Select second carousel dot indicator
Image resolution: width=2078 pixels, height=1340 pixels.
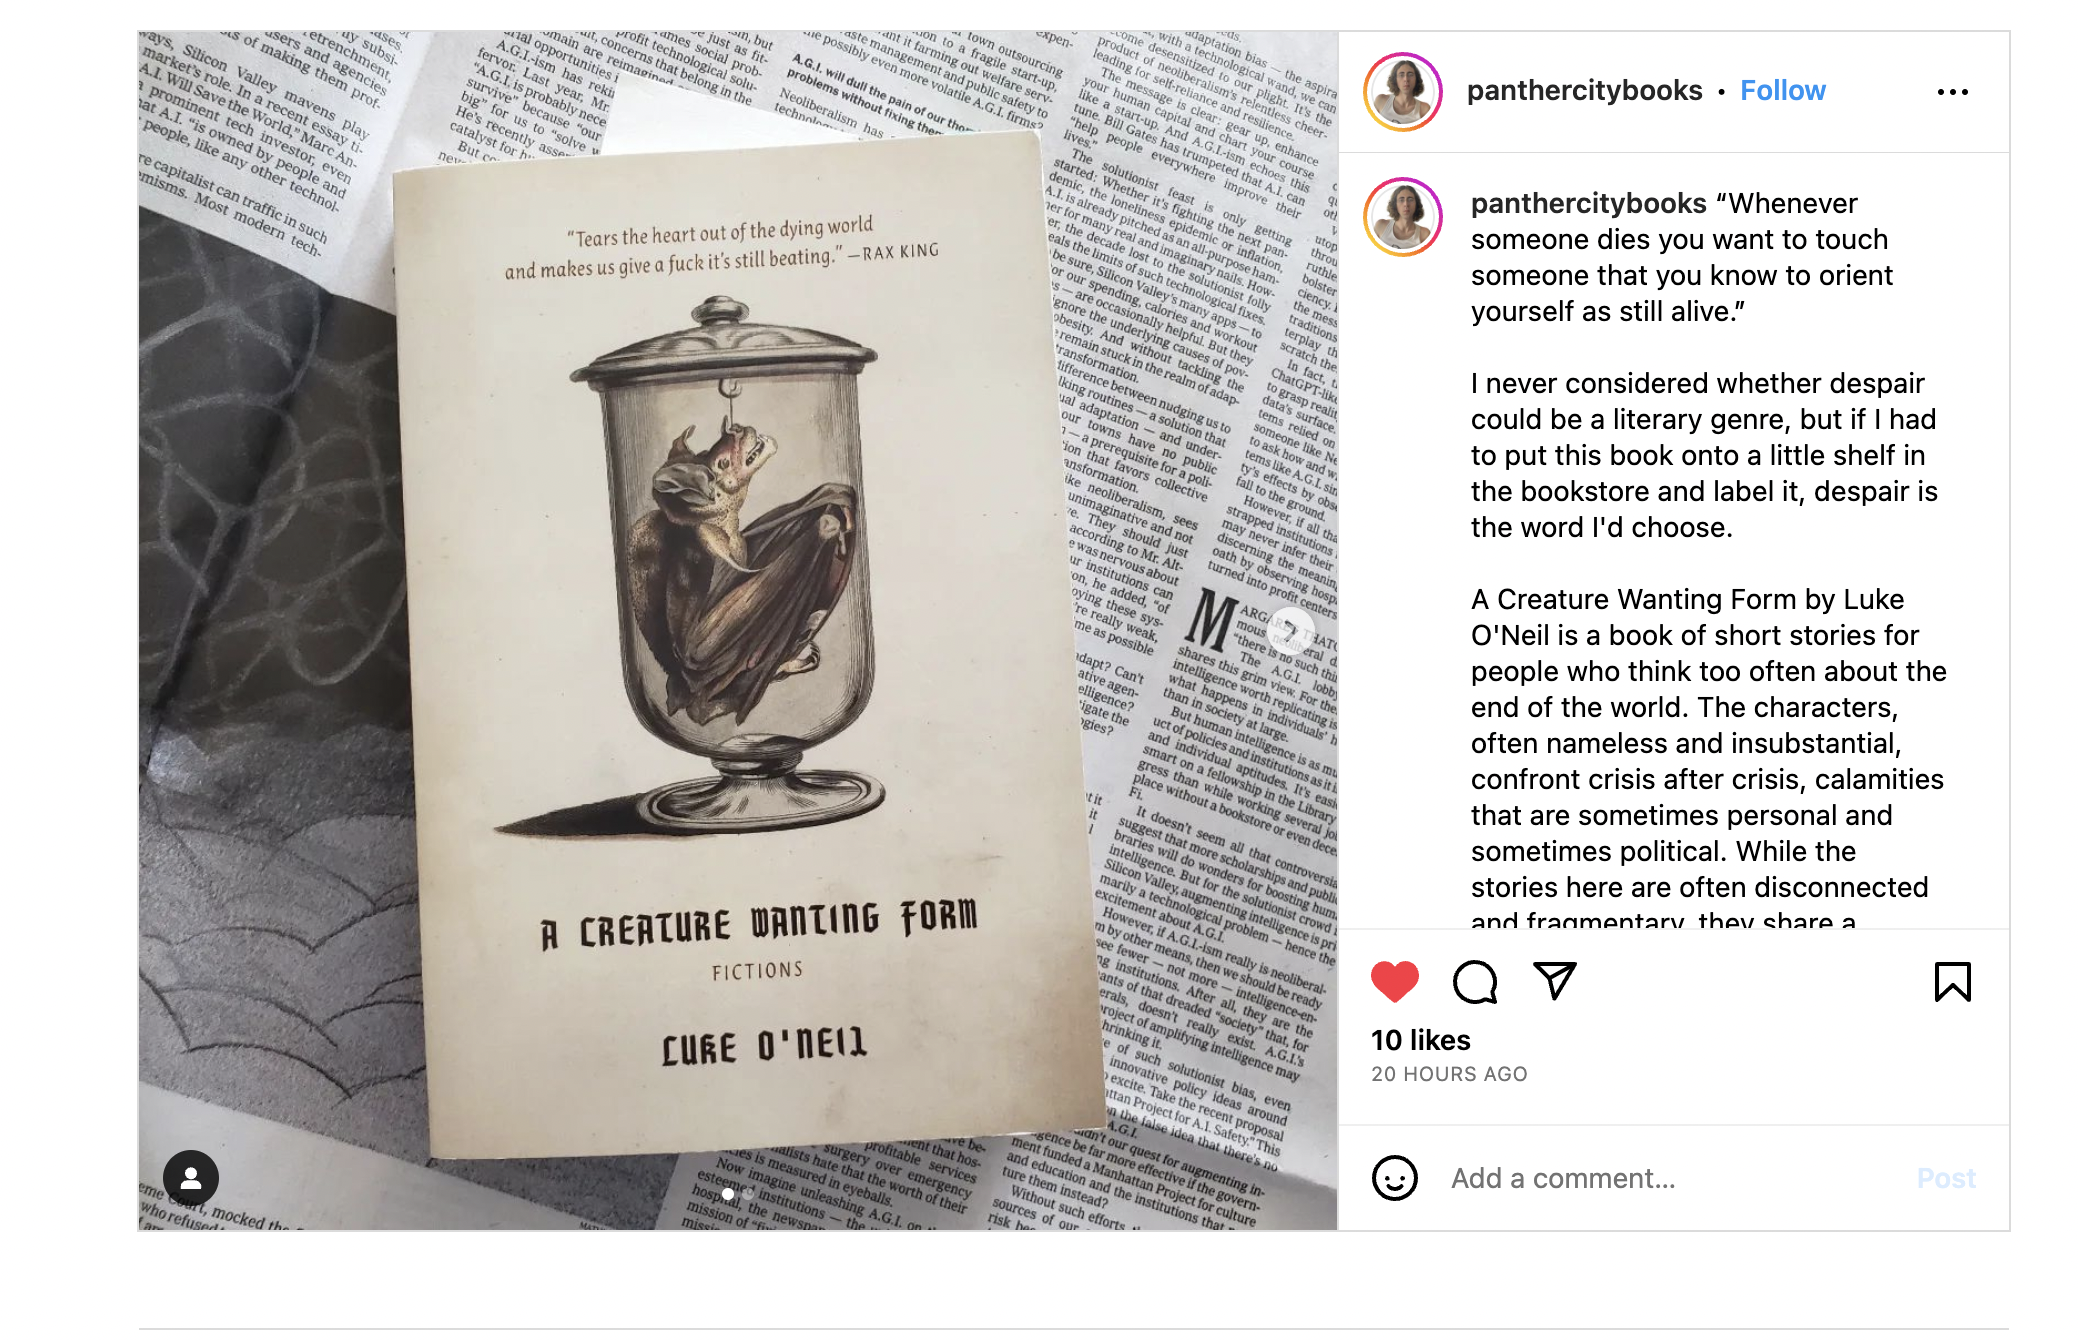748,1194
